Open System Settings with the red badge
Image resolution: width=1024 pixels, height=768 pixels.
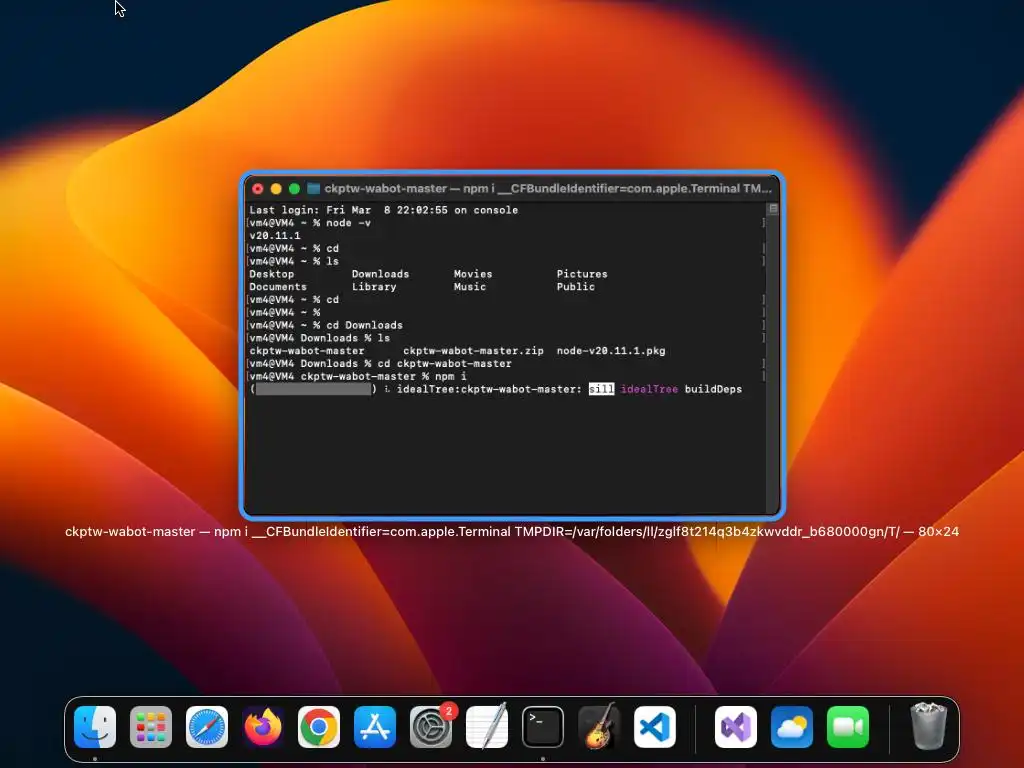pyautogui.click(x=431, y=727)
